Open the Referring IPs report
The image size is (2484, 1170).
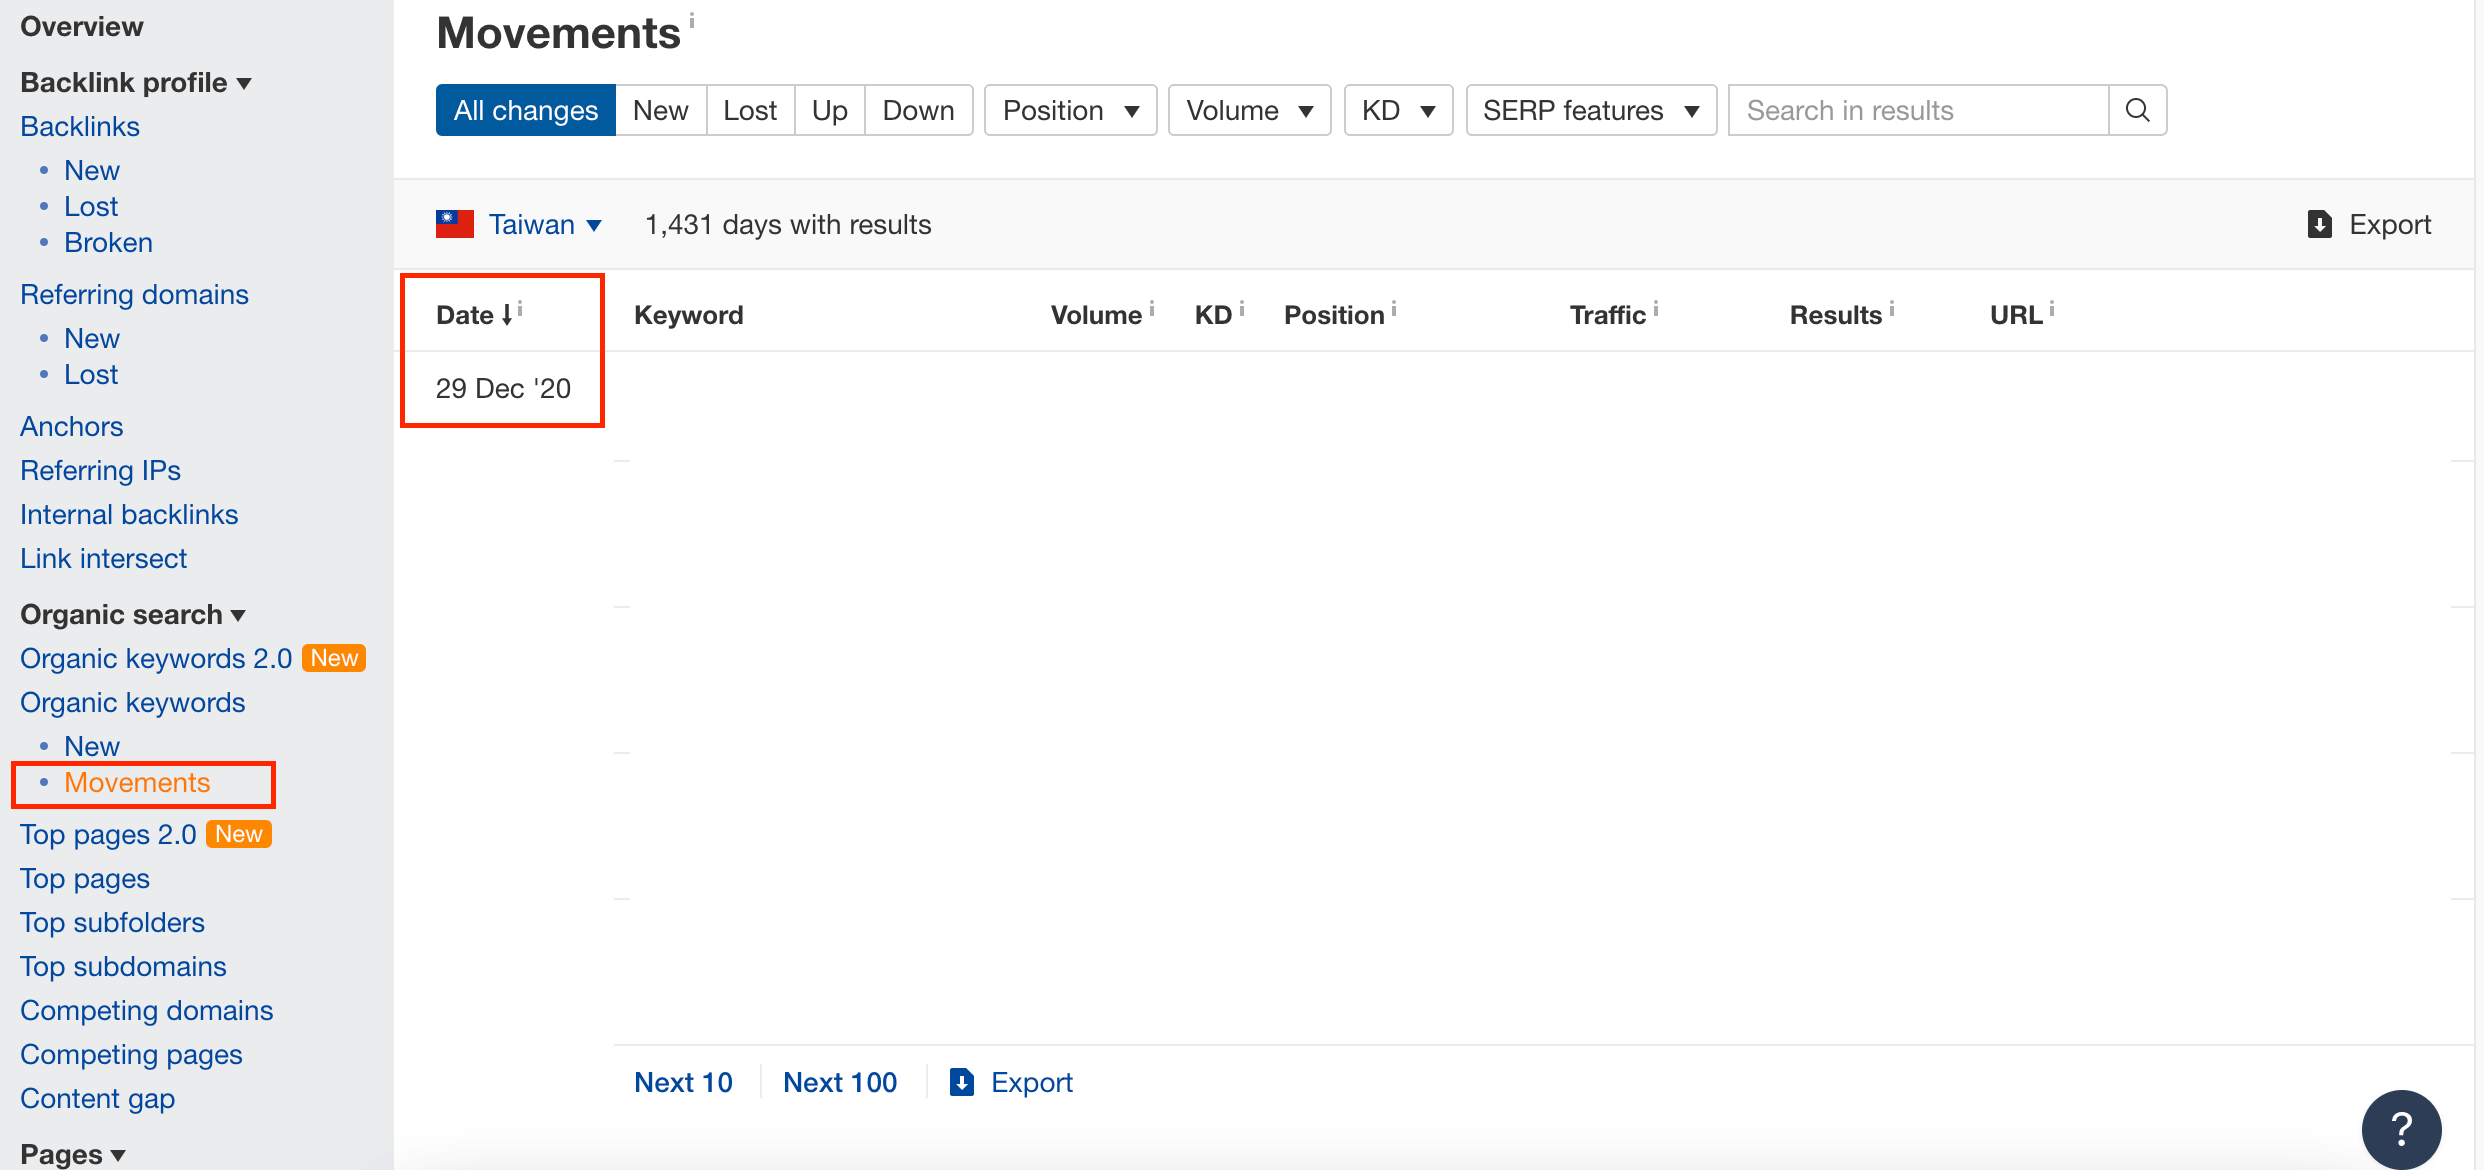pyautogui.click(x=100, y=470)
